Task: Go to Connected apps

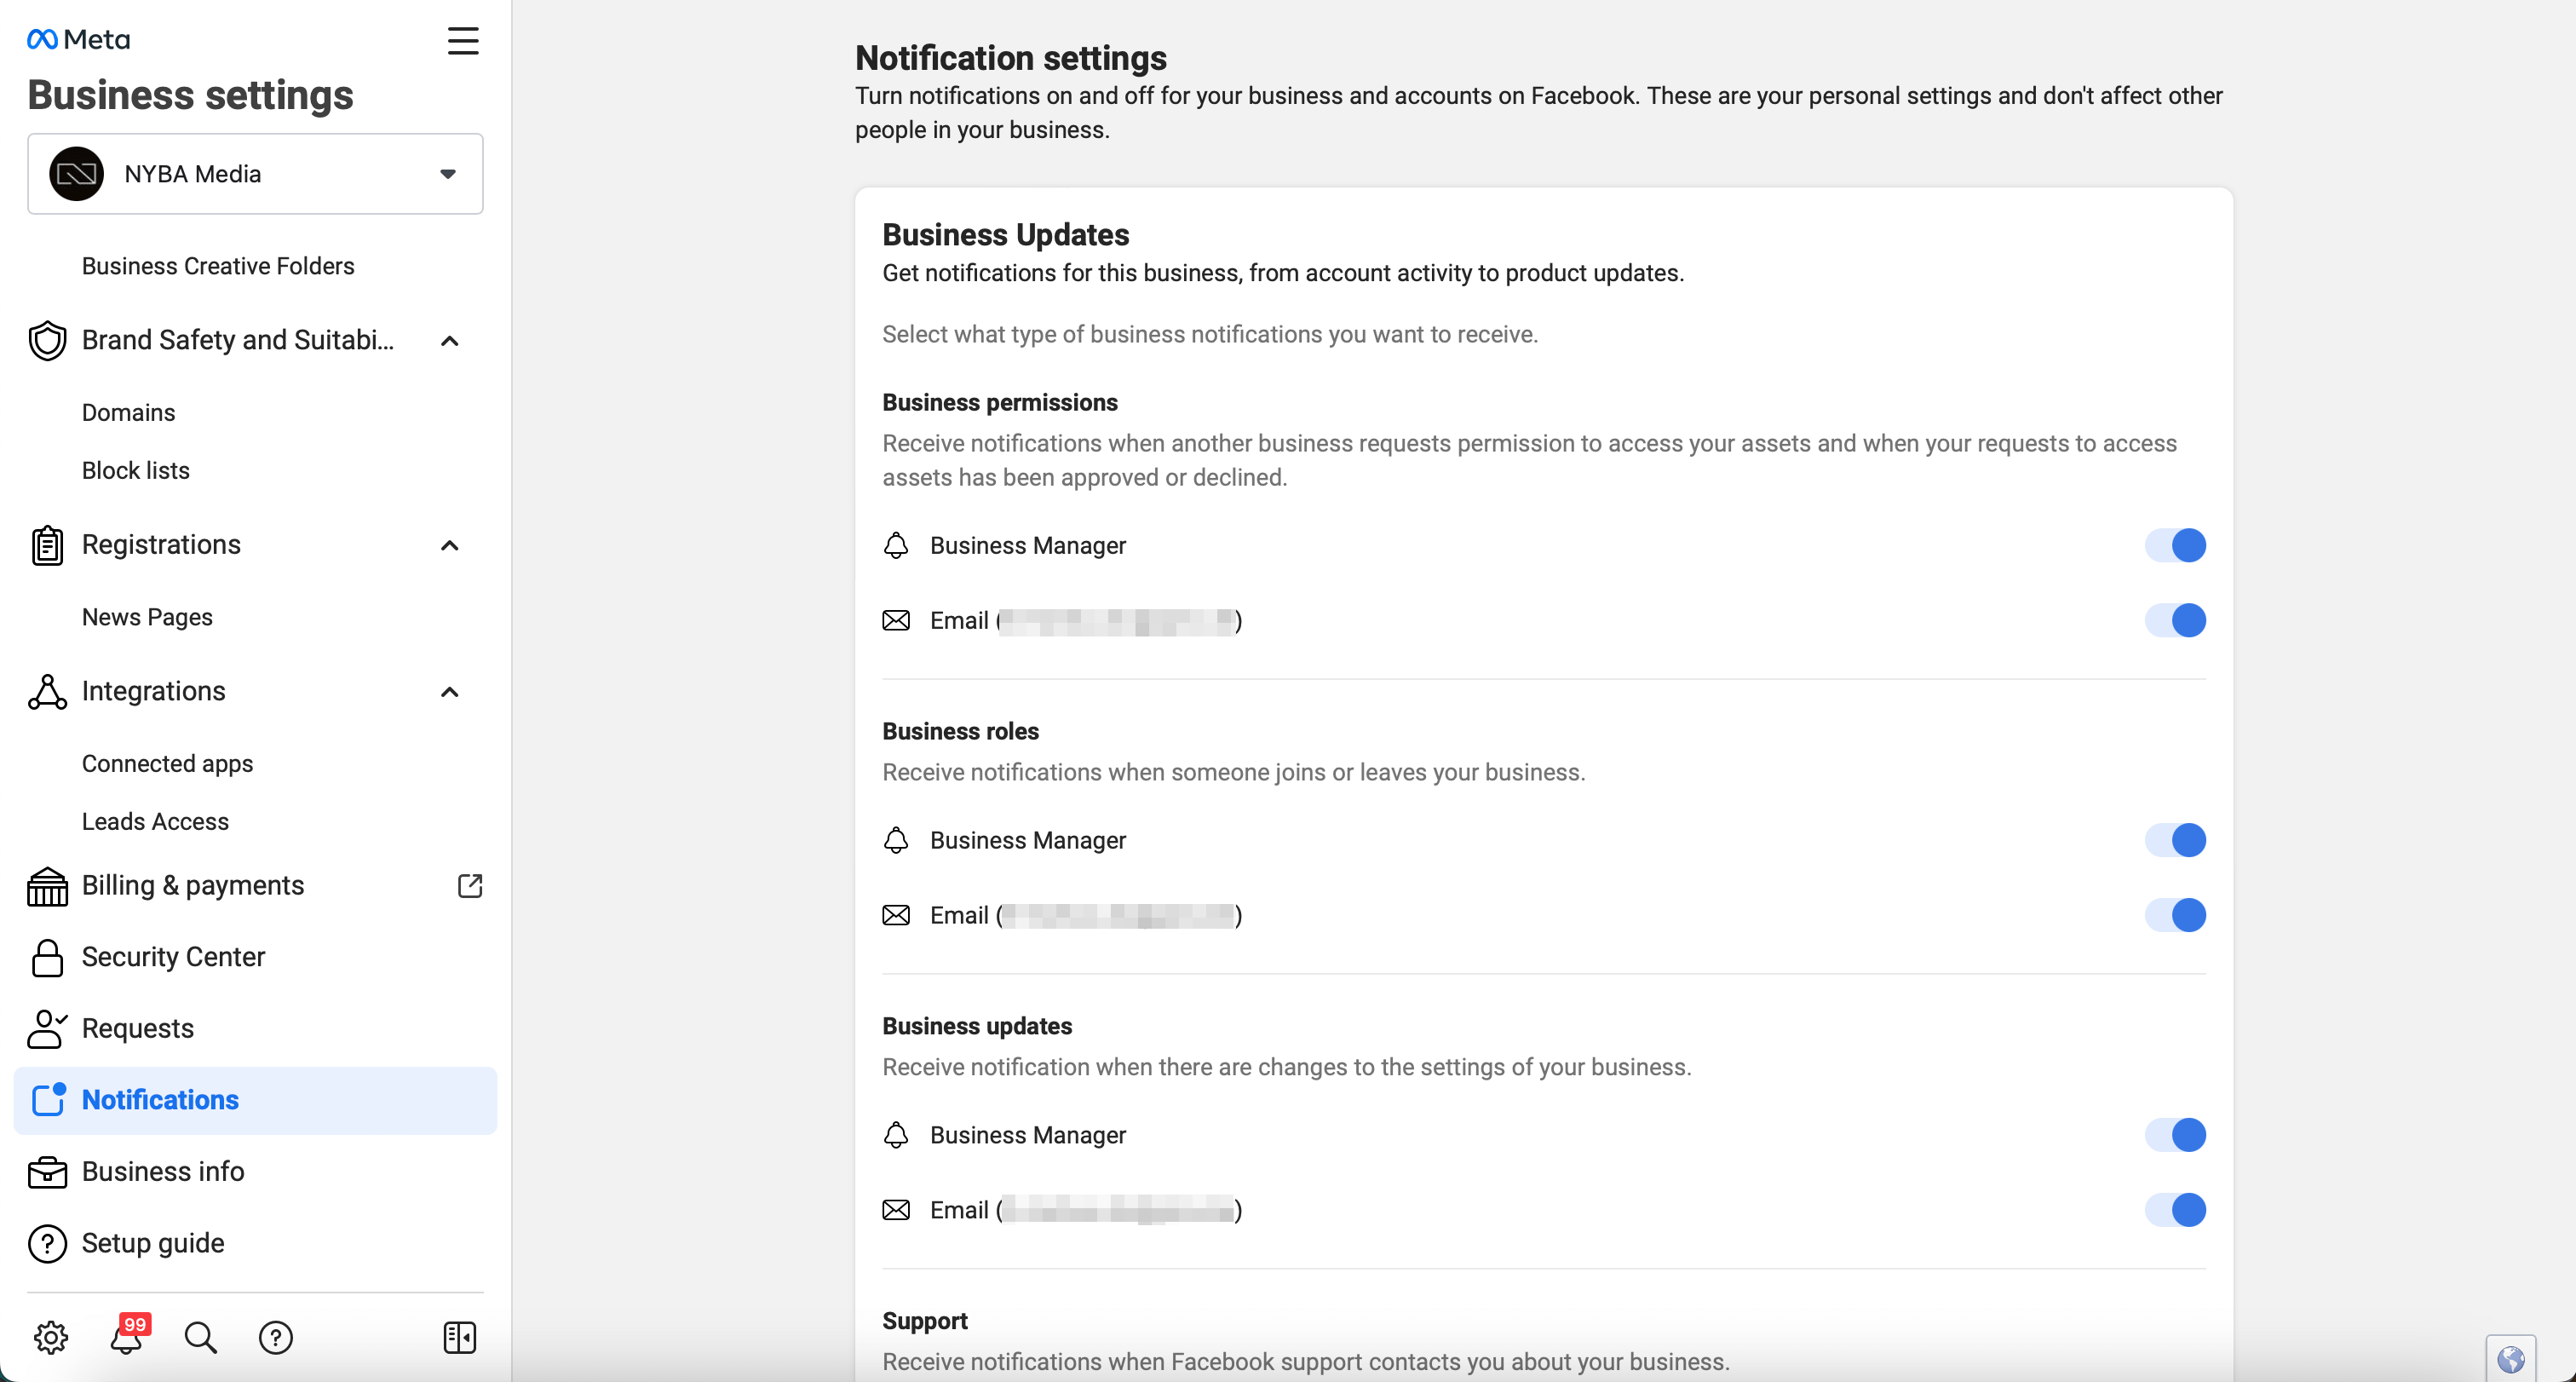Action: pyautogui.click(x=168, y=764)
